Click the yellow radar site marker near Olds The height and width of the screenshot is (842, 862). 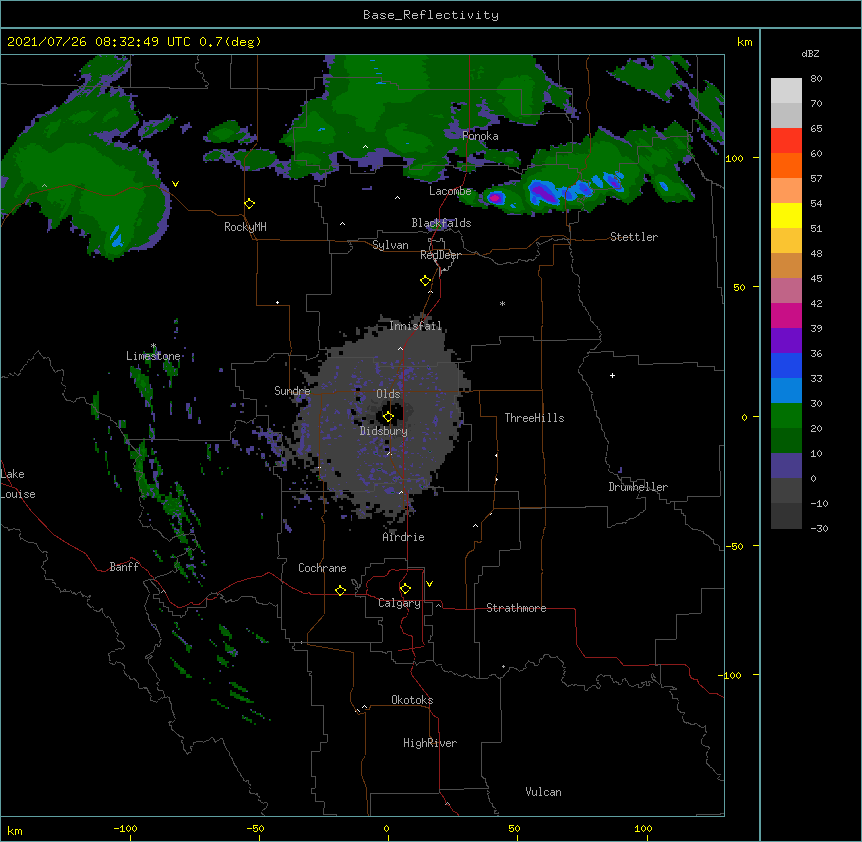[388, 417]
